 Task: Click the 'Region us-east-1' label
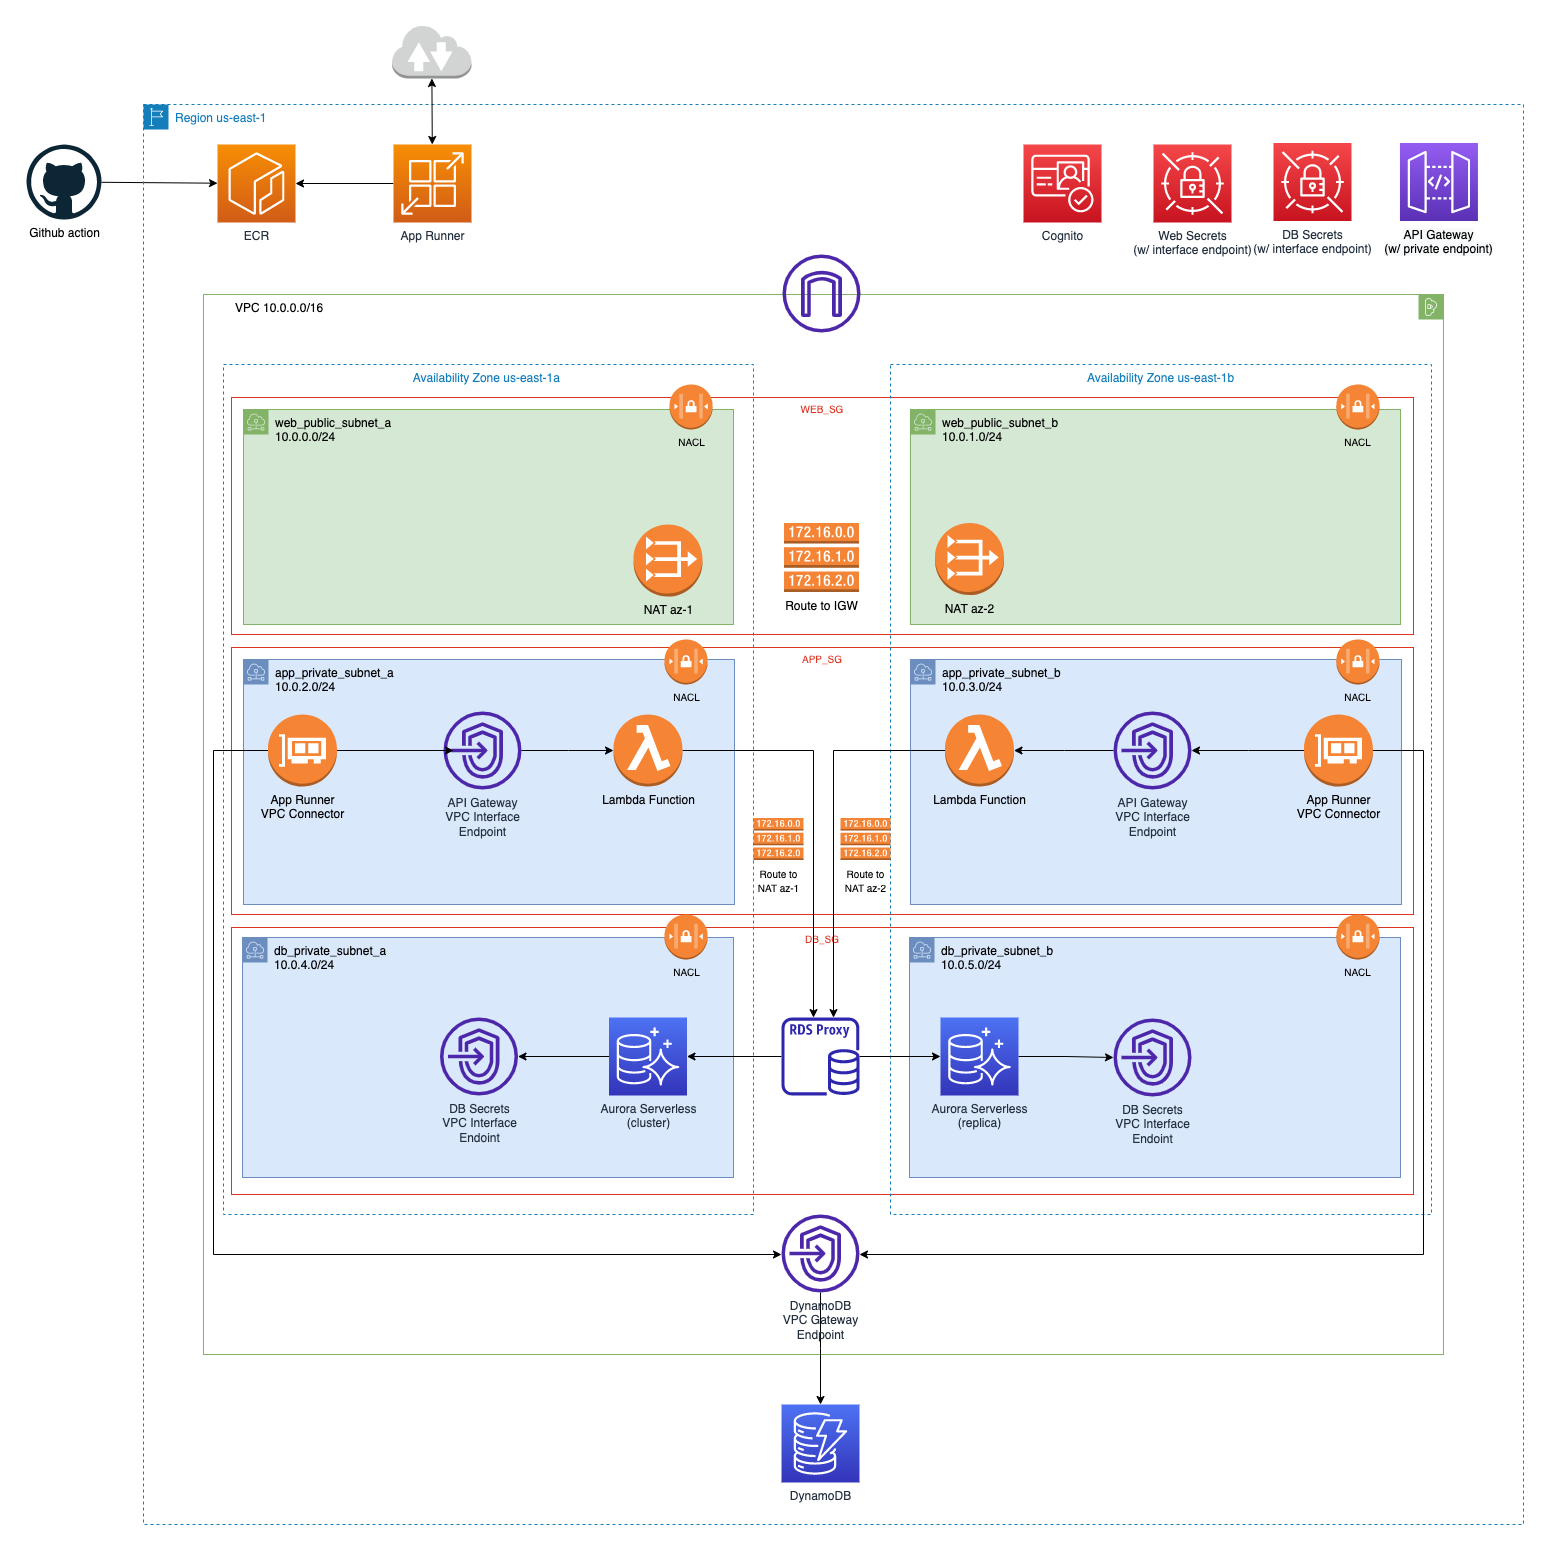pos(220,118)
